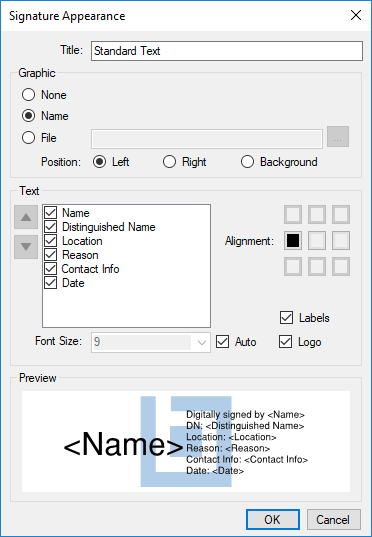Click the signature preview image
Viewport: 372px width, 537px height.
coord(186,441)
